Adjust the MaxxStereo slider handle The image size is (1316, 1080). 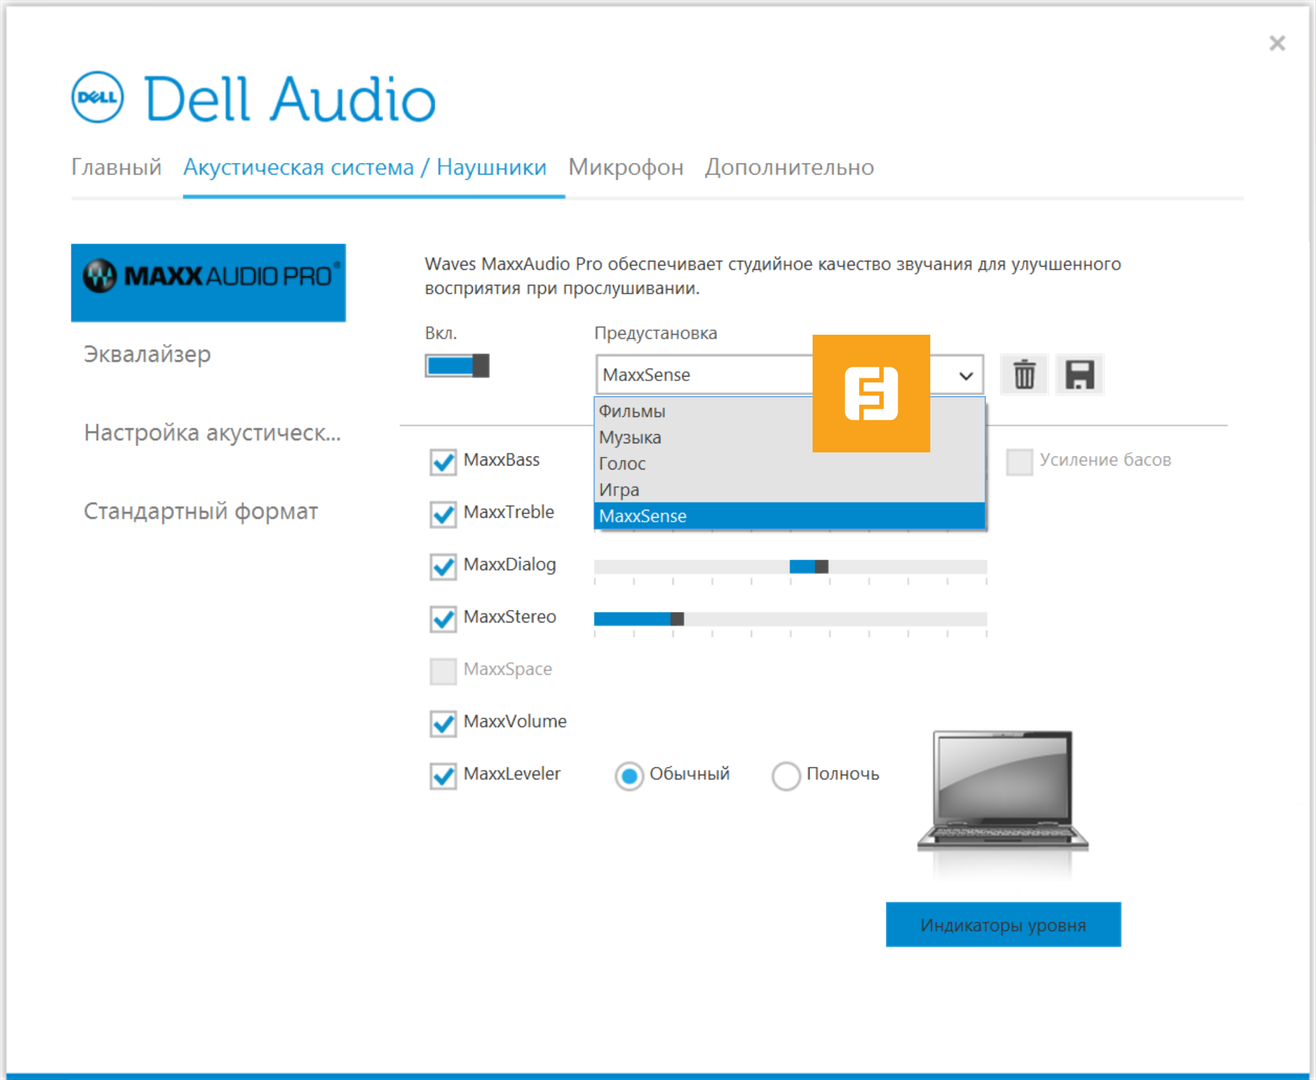(x=677, y=619)
